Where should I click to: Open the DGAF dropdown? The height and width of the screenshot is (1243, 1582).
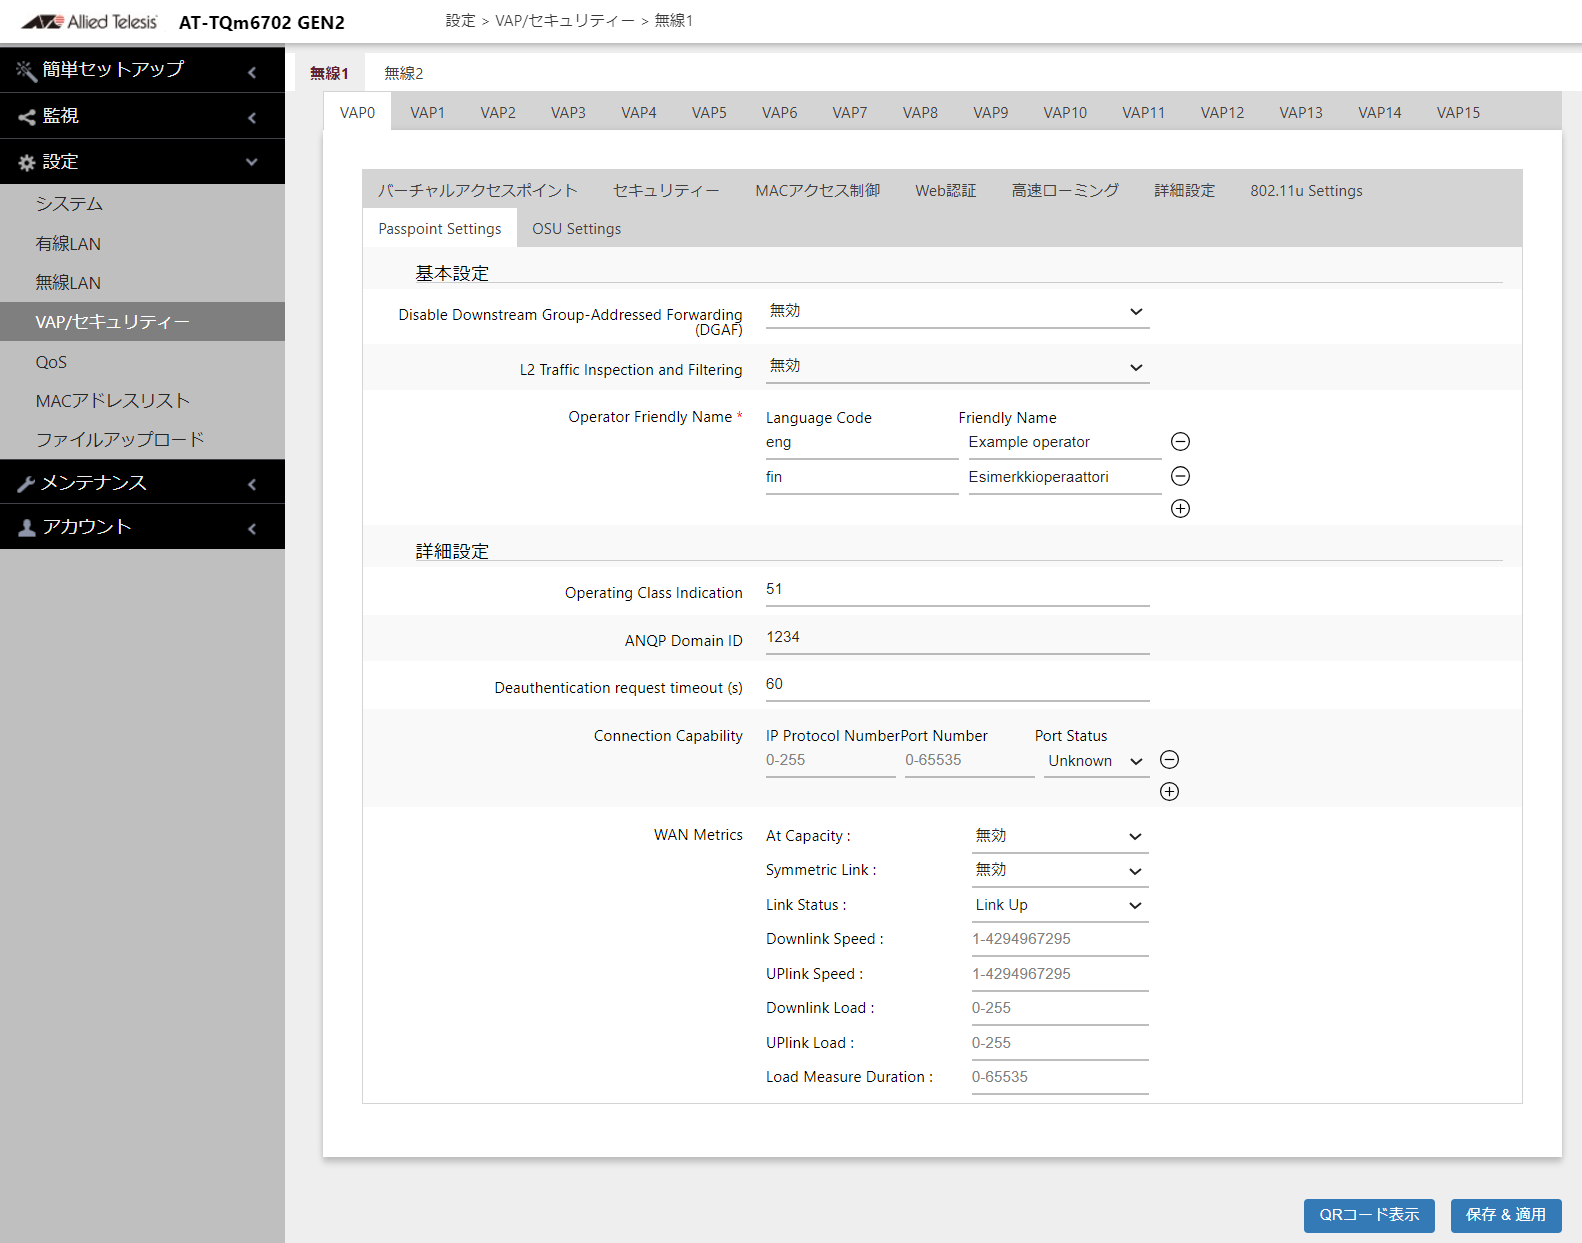click(957, 312)
